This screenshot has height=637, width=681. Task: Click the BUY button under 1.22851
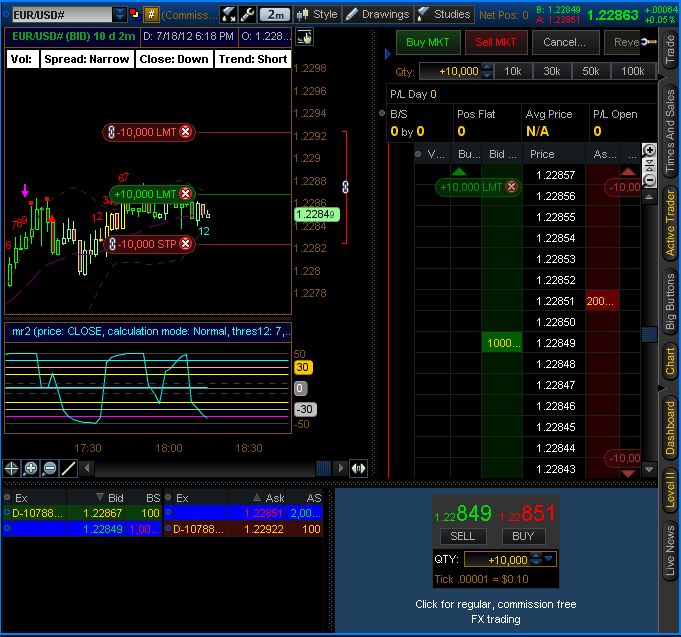[523, 536]
